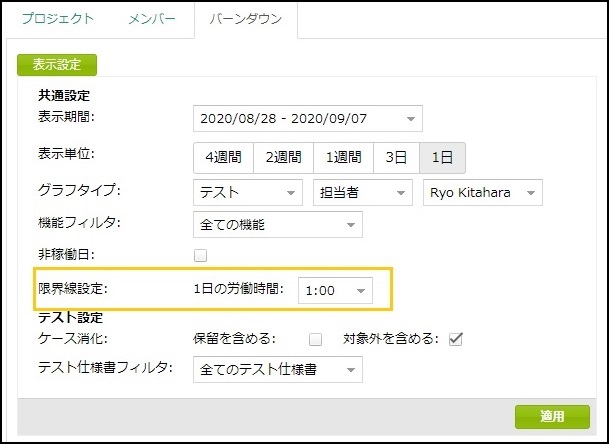Click the 限界線設定 label
609x444 pixels.
73,289
